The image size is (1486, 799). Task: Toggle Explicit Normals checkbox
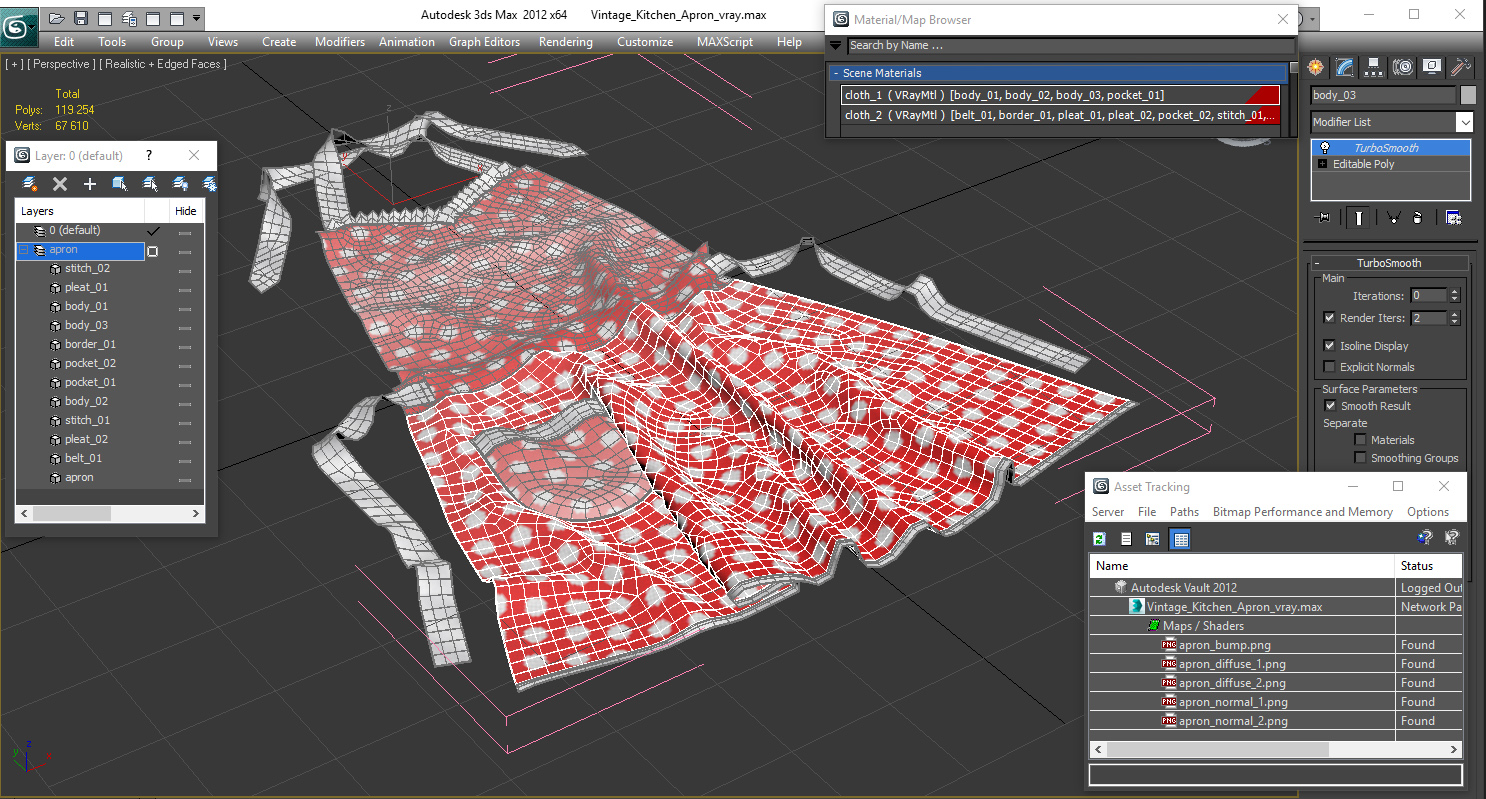coord(1329,367)
